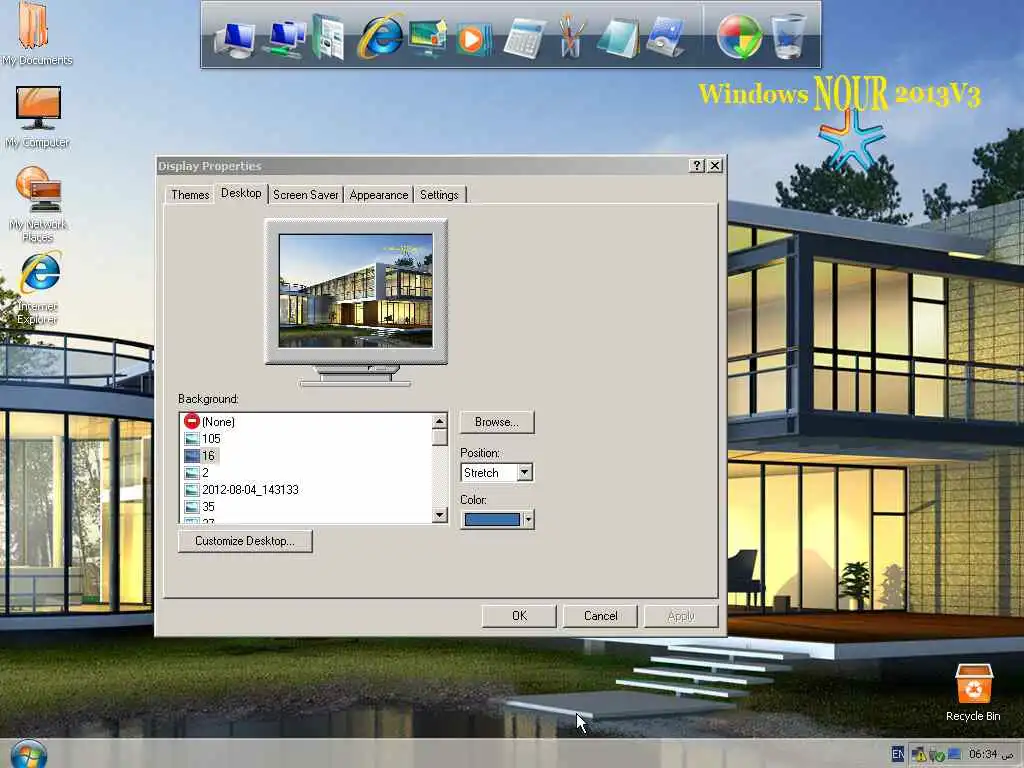Switch to the Desktop tab

(x=241, y=193)
